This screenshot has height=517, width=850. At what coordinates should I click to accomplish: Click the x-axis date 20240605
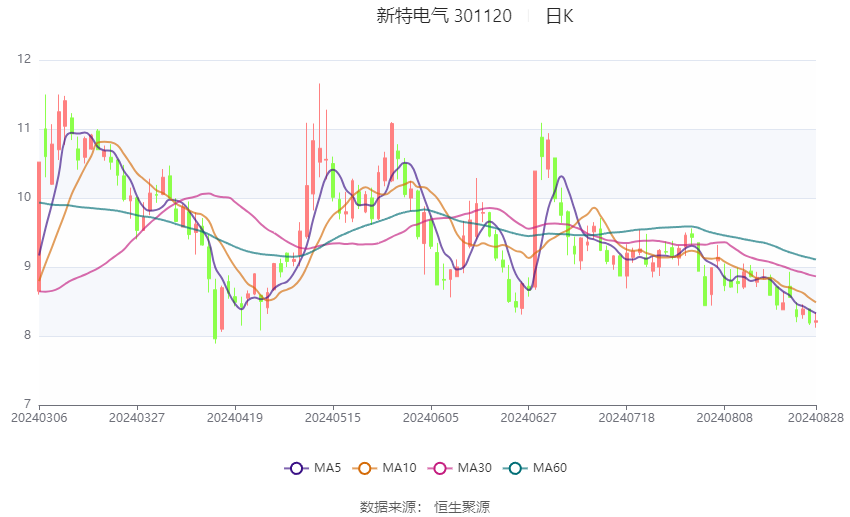click(x=430, y=418)
